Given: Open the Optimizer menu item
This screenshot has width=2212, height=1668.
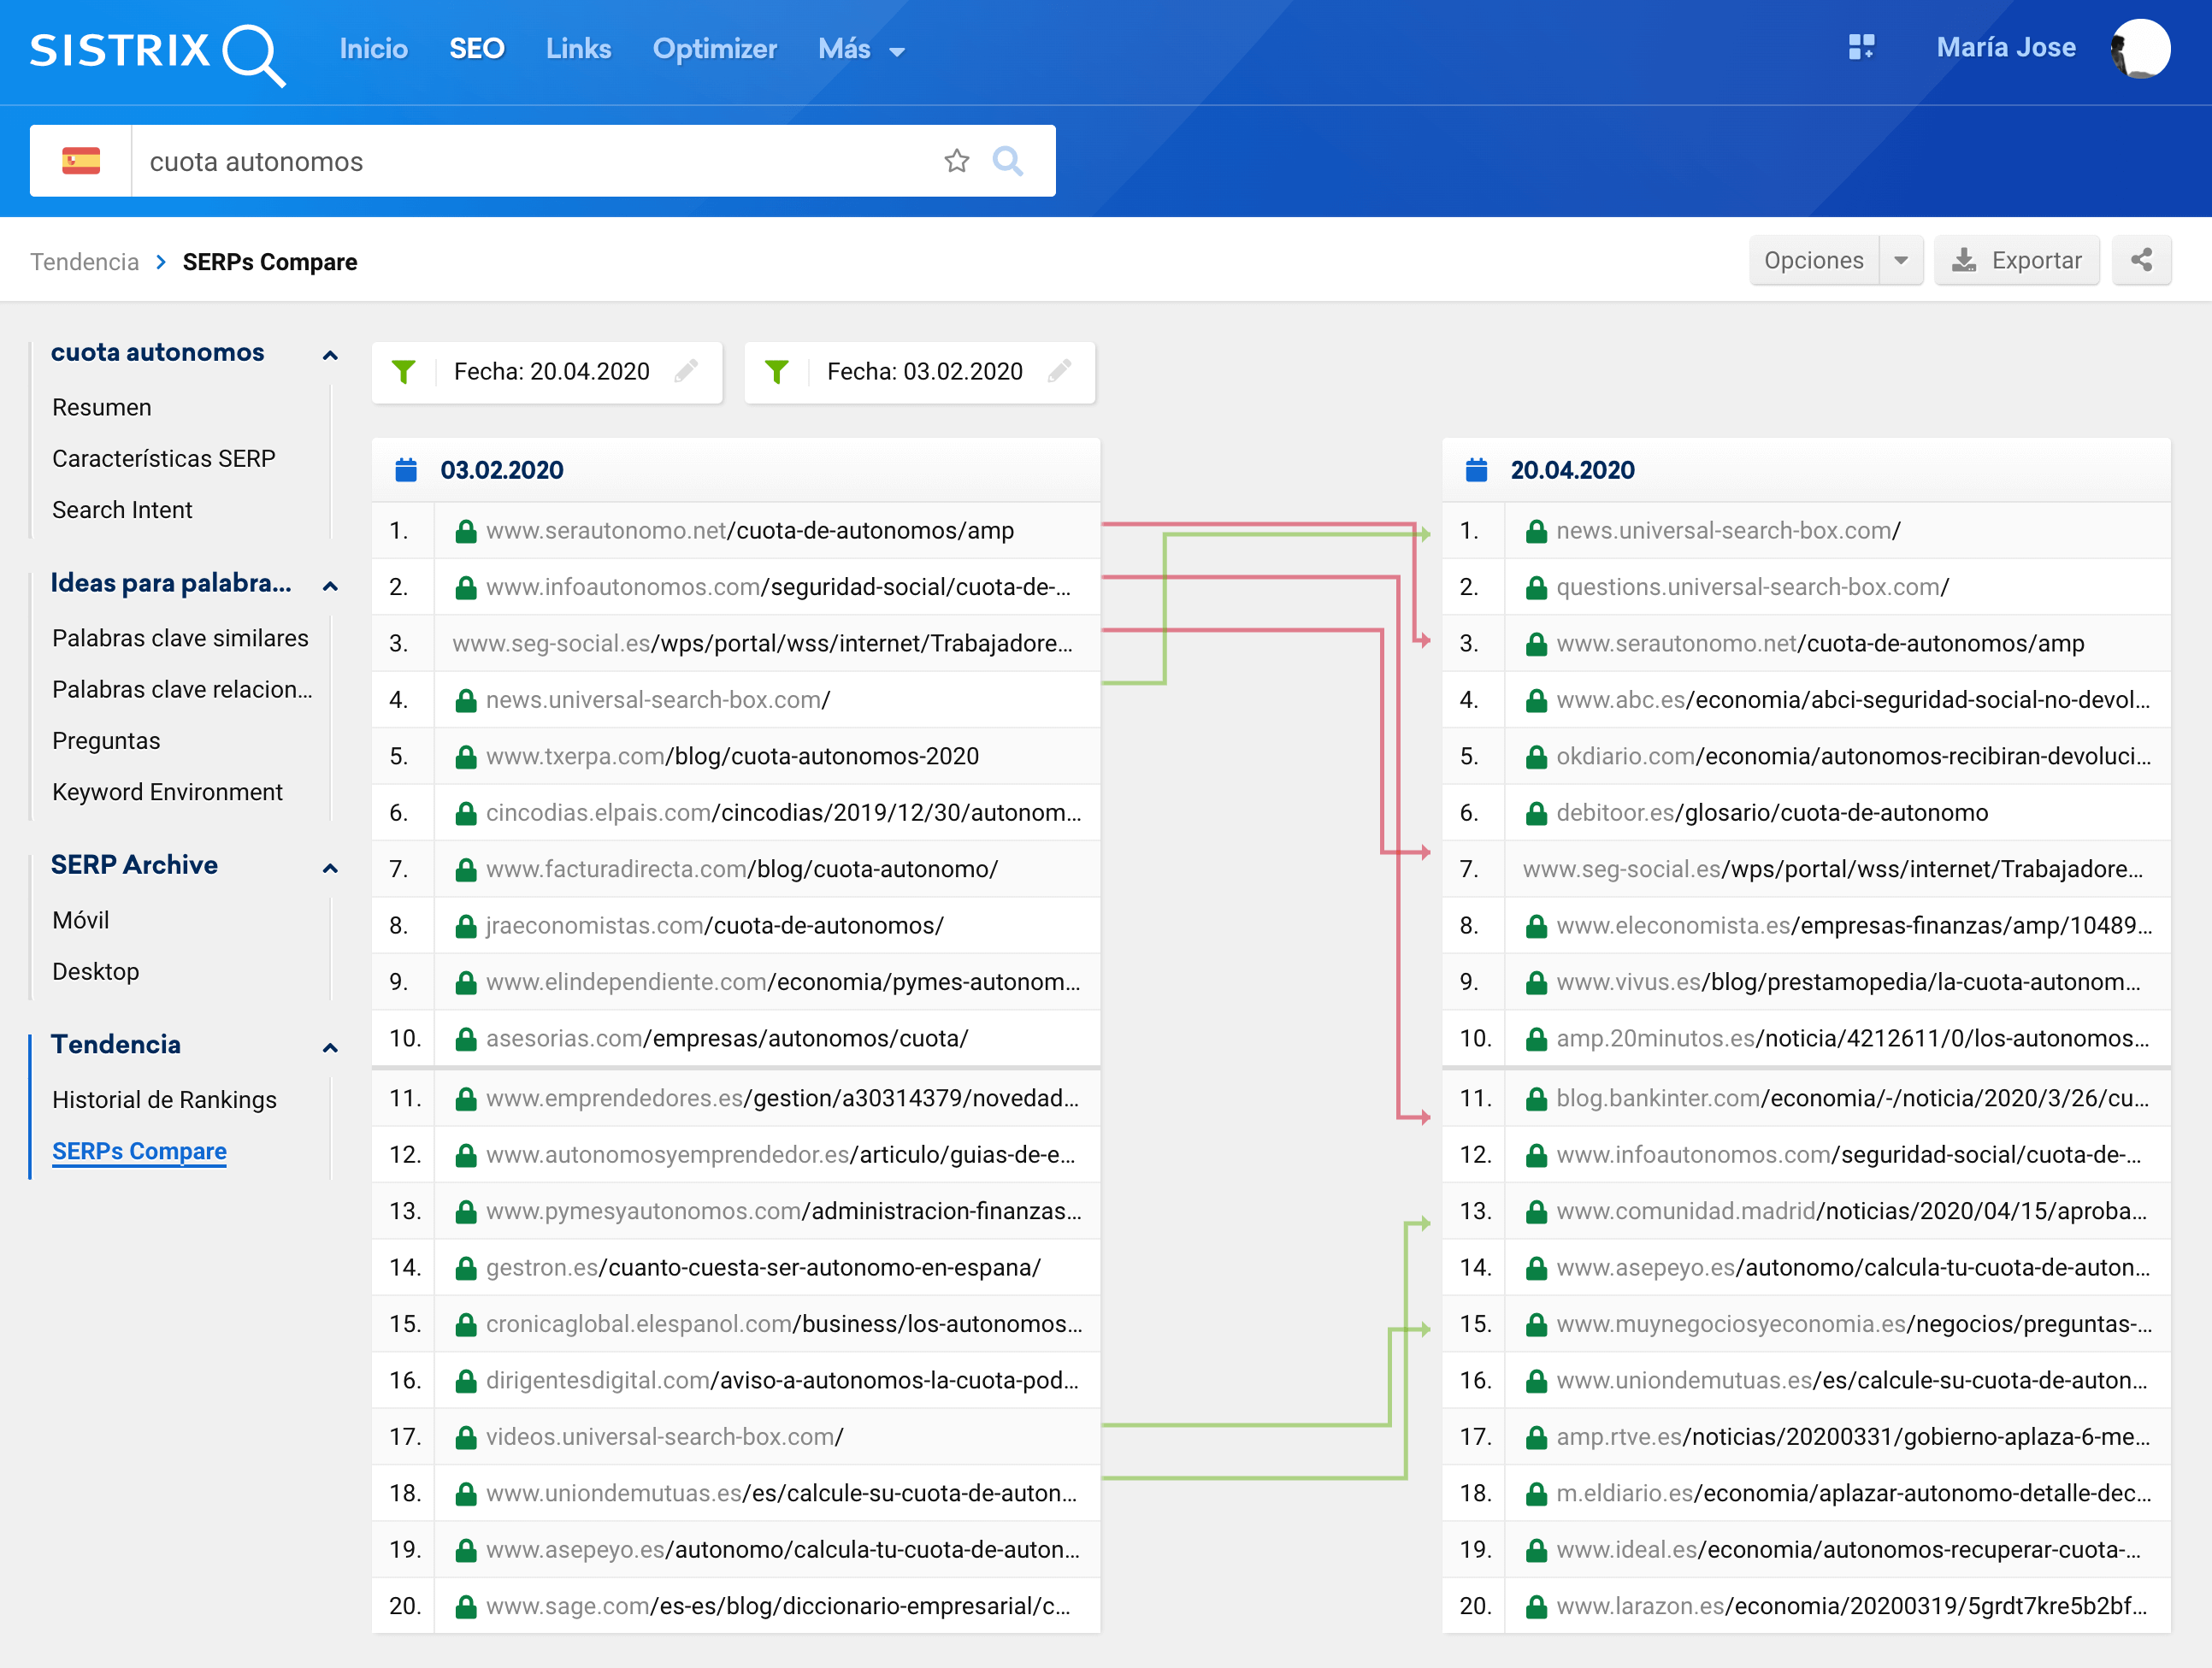Looking at the screenshot, I should (714, 49).
